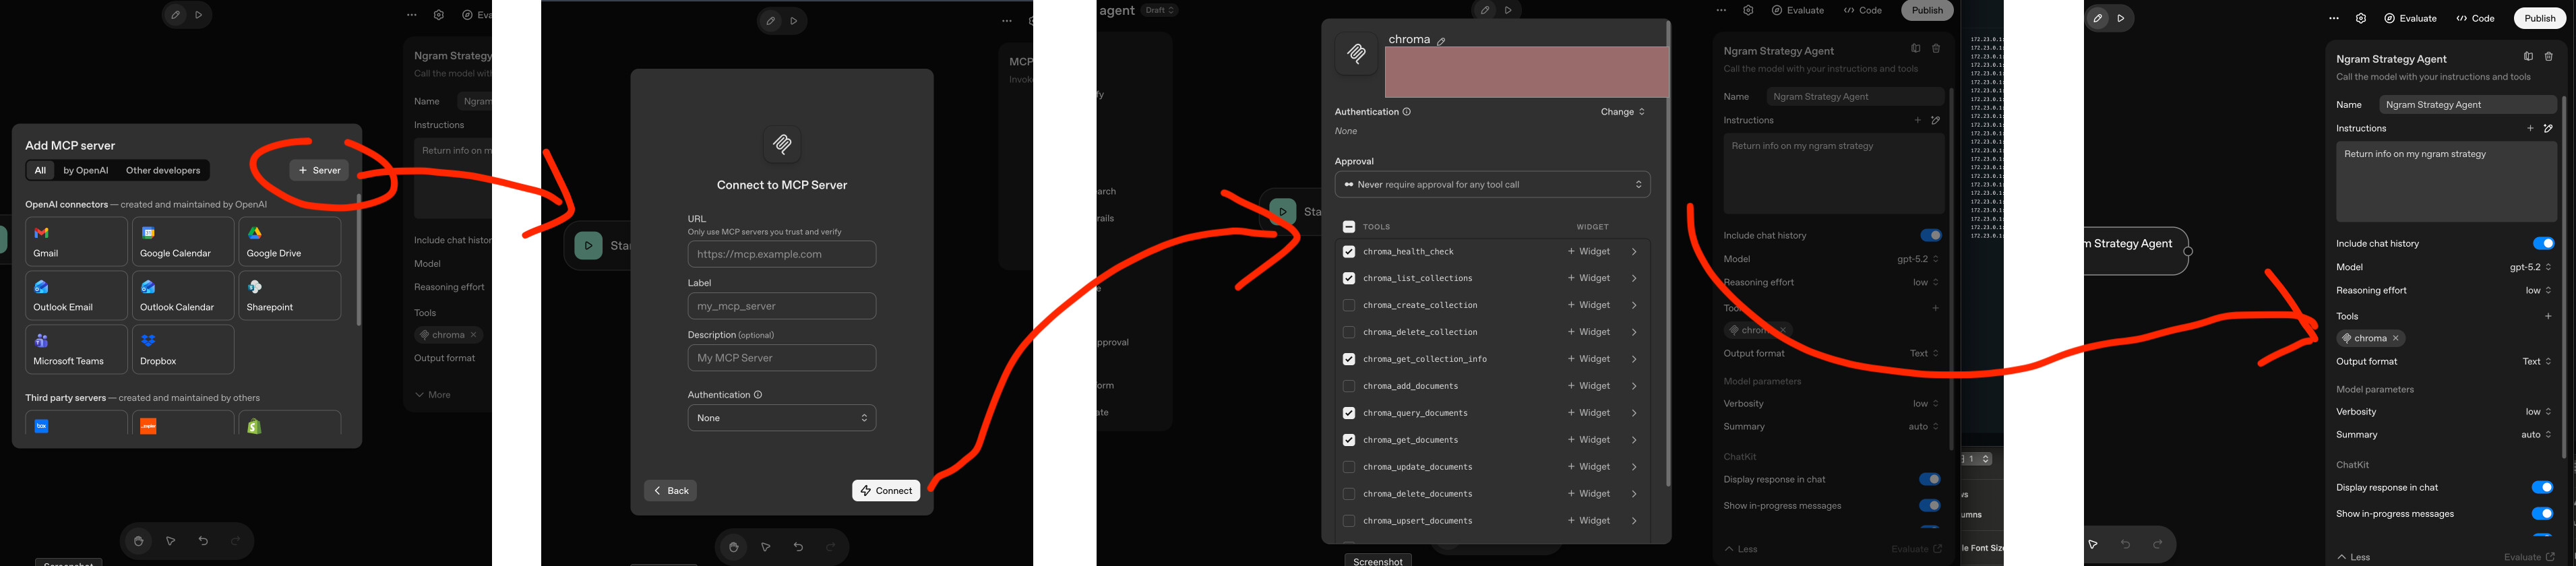Screen dimensions: 2576x566
Task: Open the Sharepoint connector
Action: (x=289, y=296)
